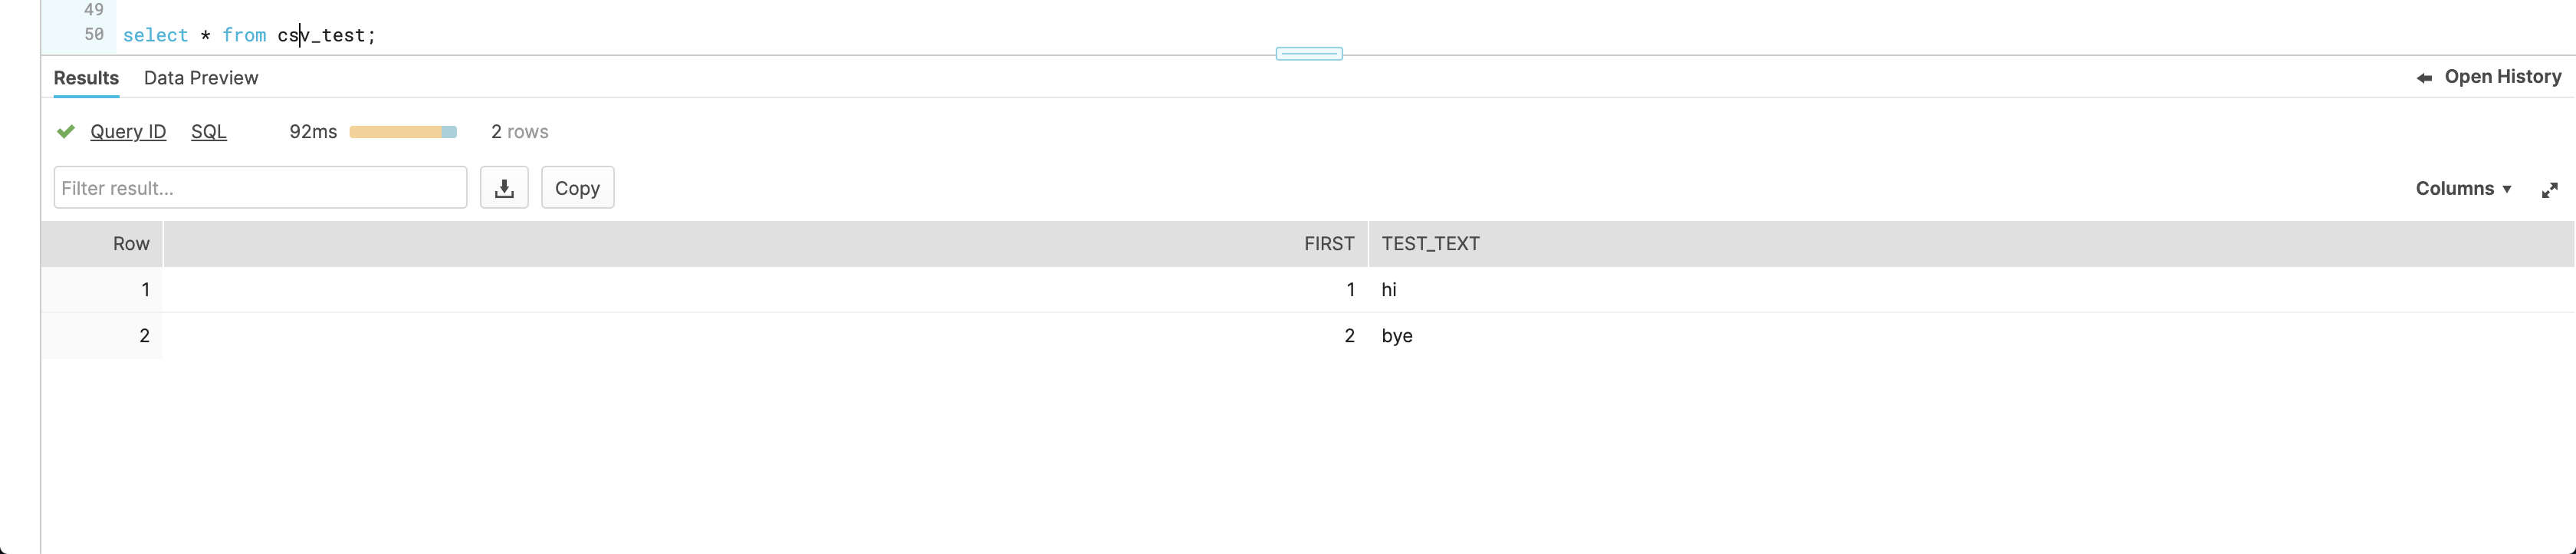This screenshot has width=2576, height=554.
Task: Open the Query ID link
Action: [x=128, y=132]
